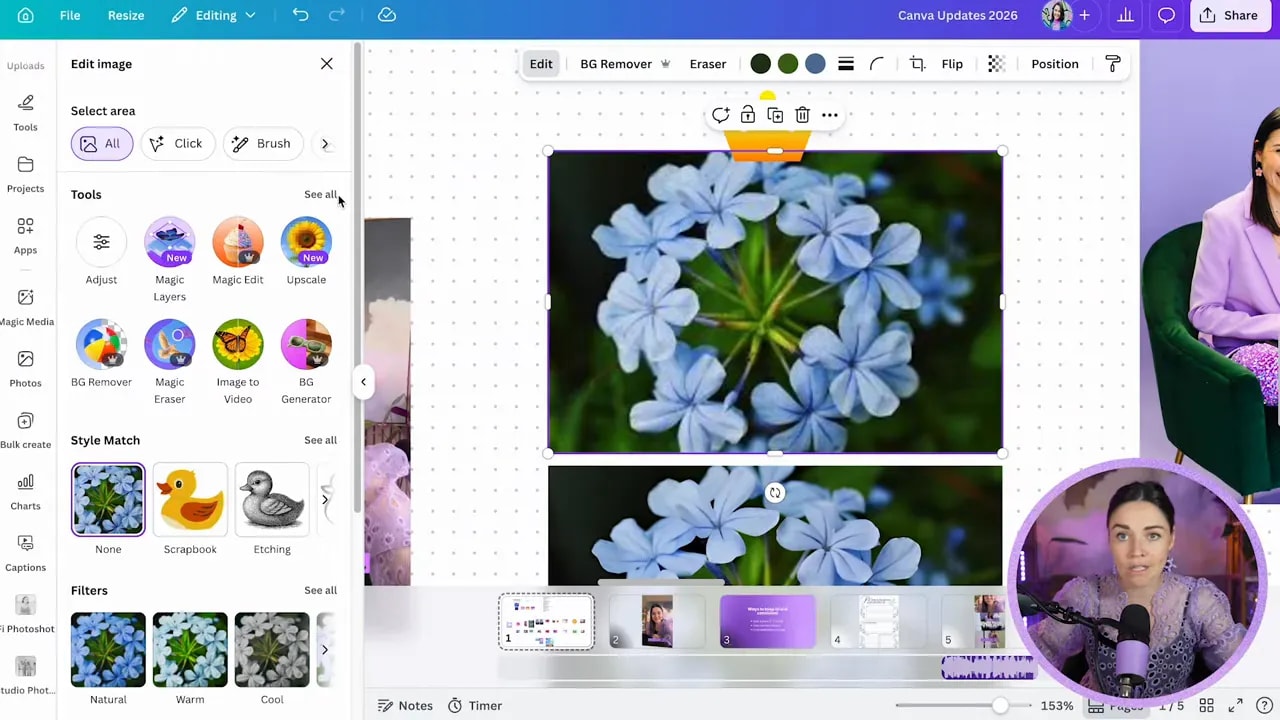Screen dimensions: 1280x720
Task: Open the Charts sidebar section
Action: 26,491
